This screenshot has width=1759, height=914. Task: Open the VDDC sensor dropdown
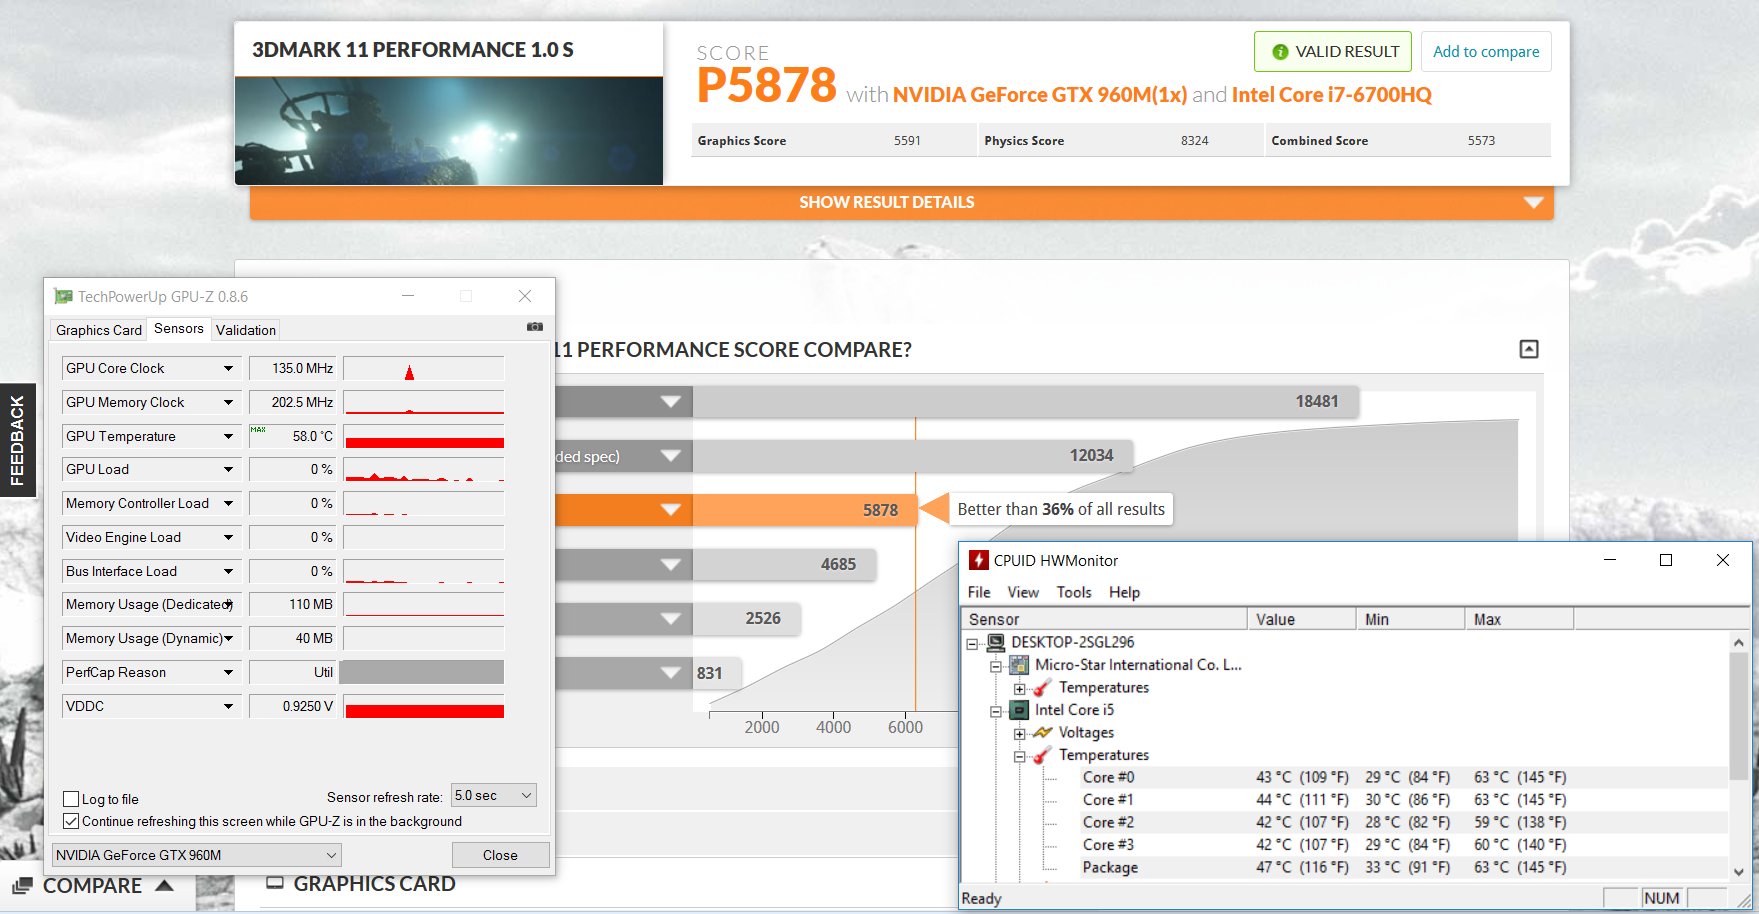228,707
